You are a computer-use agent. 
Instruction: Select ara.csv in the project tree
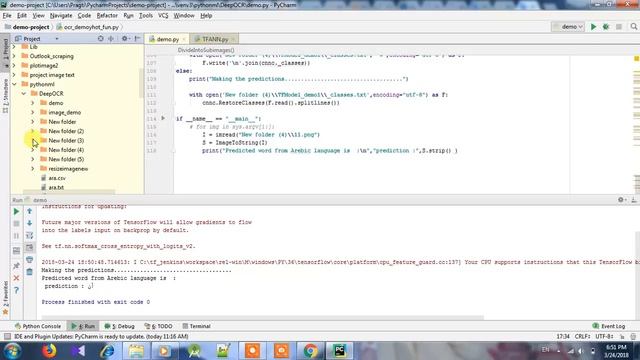point(57,178)
